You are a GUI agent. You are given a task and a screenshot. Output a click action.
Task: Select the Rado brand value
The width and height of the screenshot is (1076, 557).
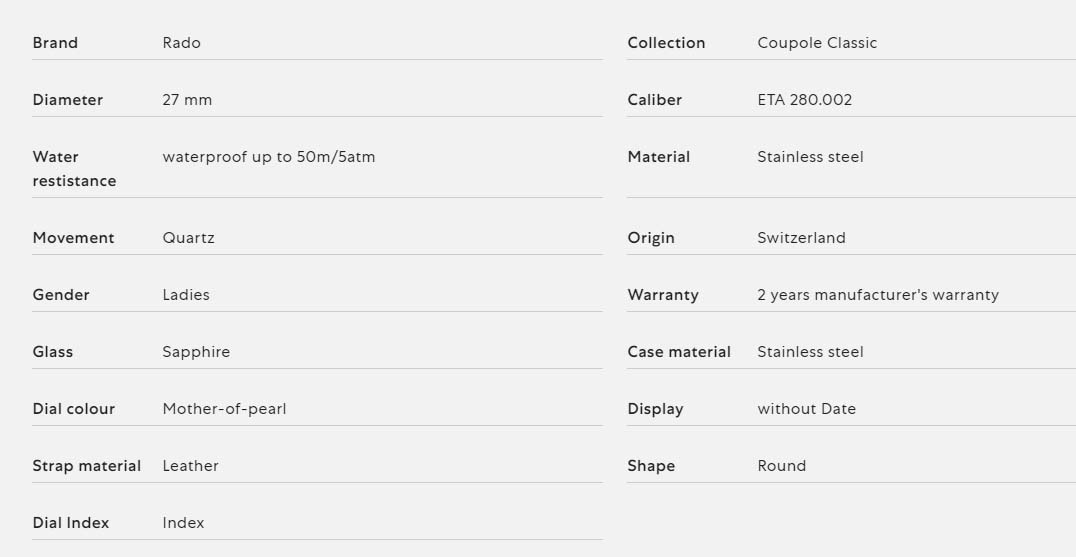click(x=181, y=43)
